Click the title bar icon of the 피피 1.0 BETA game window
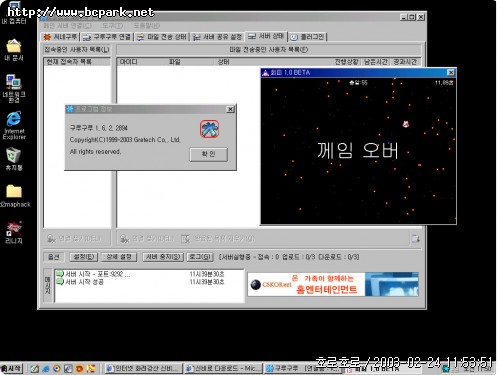 pyautogui.click(x=265, y=73)
